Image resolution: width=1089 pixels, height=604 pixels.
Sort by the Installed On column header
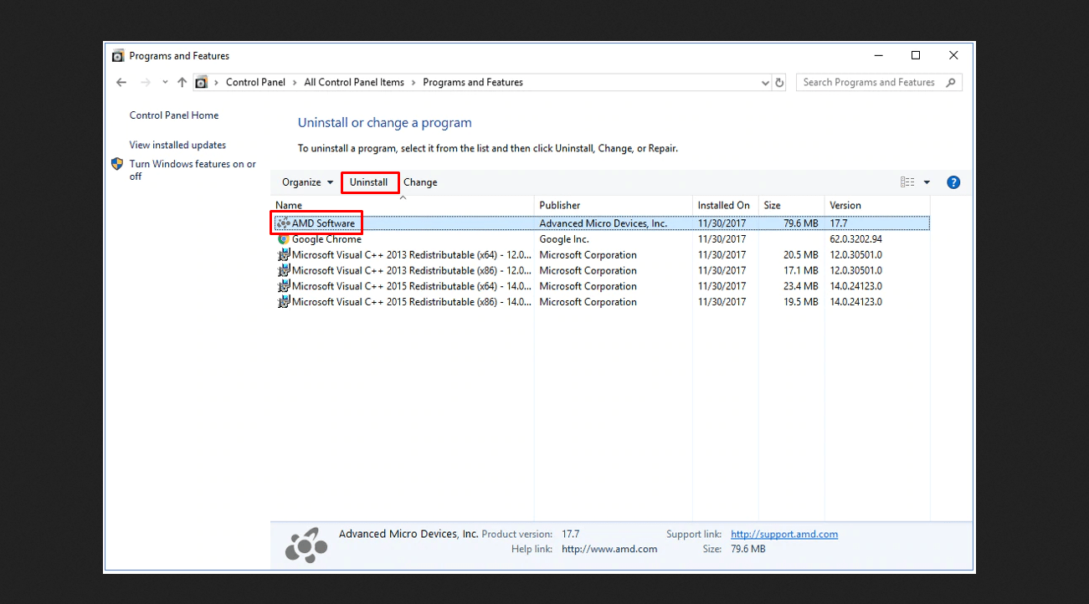pyautogui.click(x=725, y=205)
